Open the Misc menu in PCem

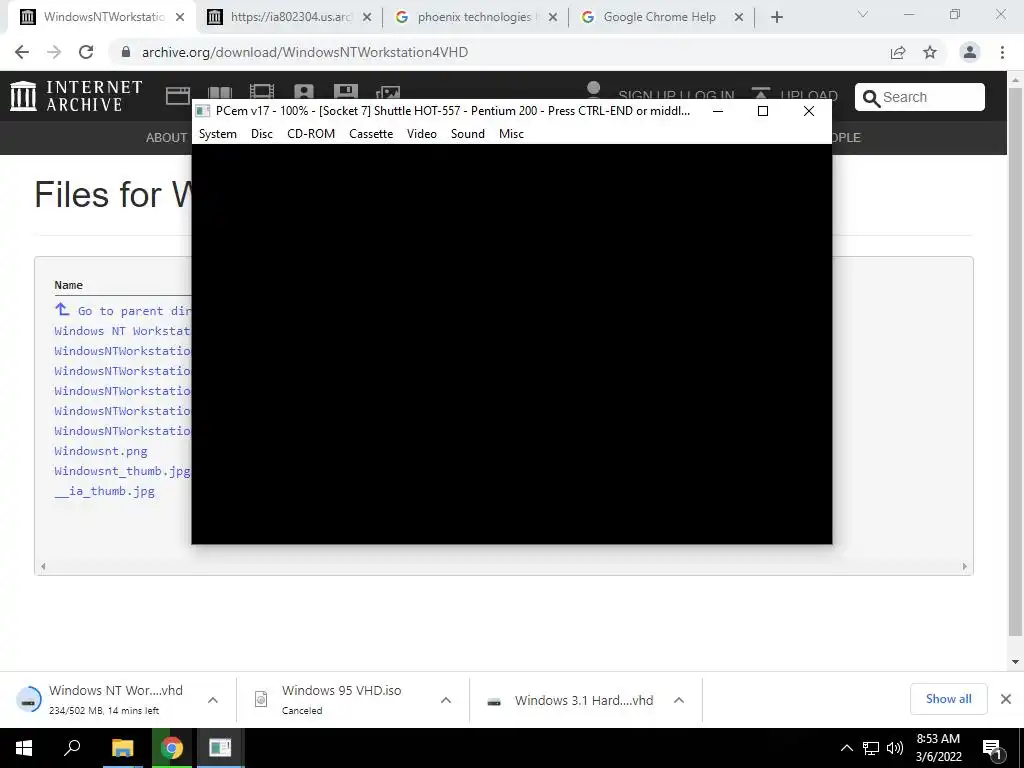pyautogui.click(x=511, y=134)
